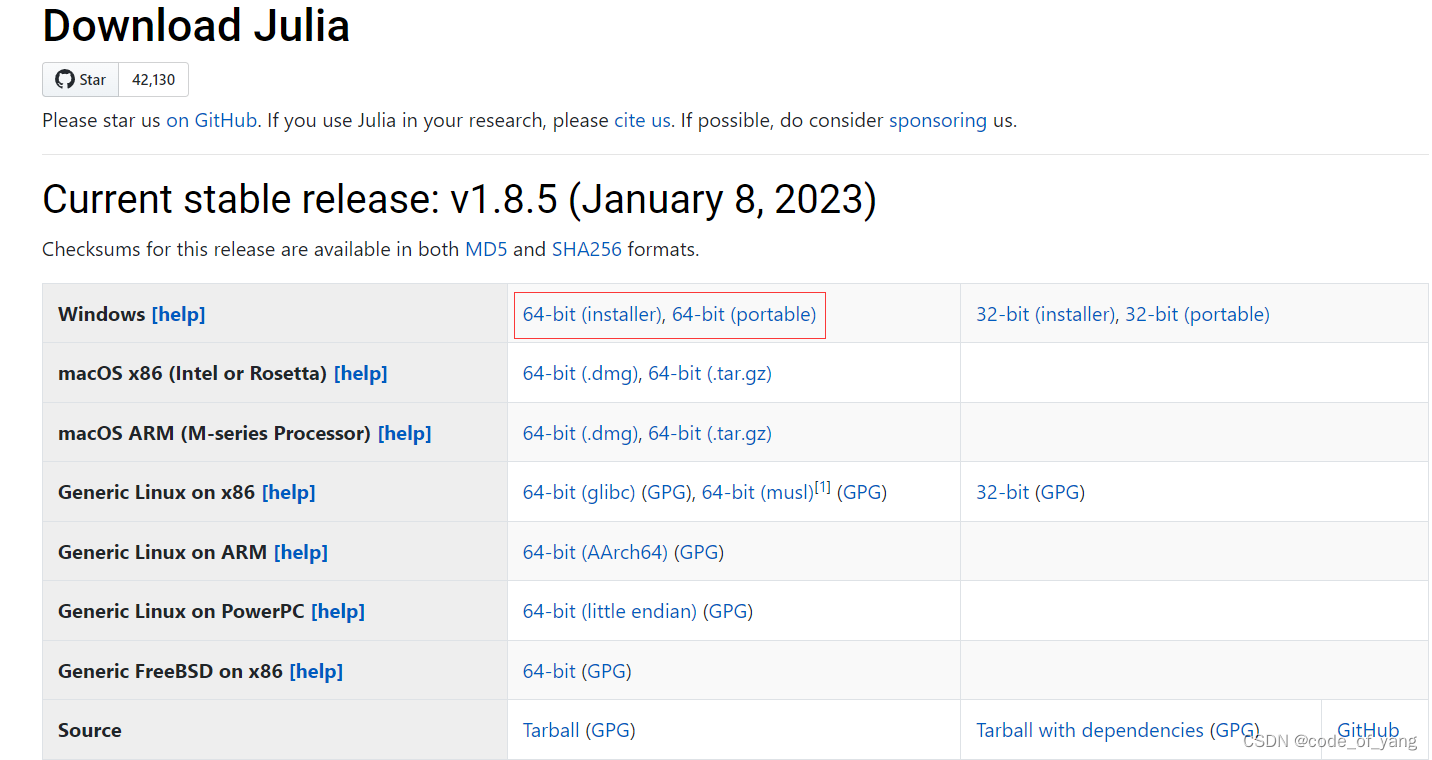Open the 'sponsoring' link
The height and width of the screenshot is (760, 1432).
pyautogui.click(x=938, y=120)
